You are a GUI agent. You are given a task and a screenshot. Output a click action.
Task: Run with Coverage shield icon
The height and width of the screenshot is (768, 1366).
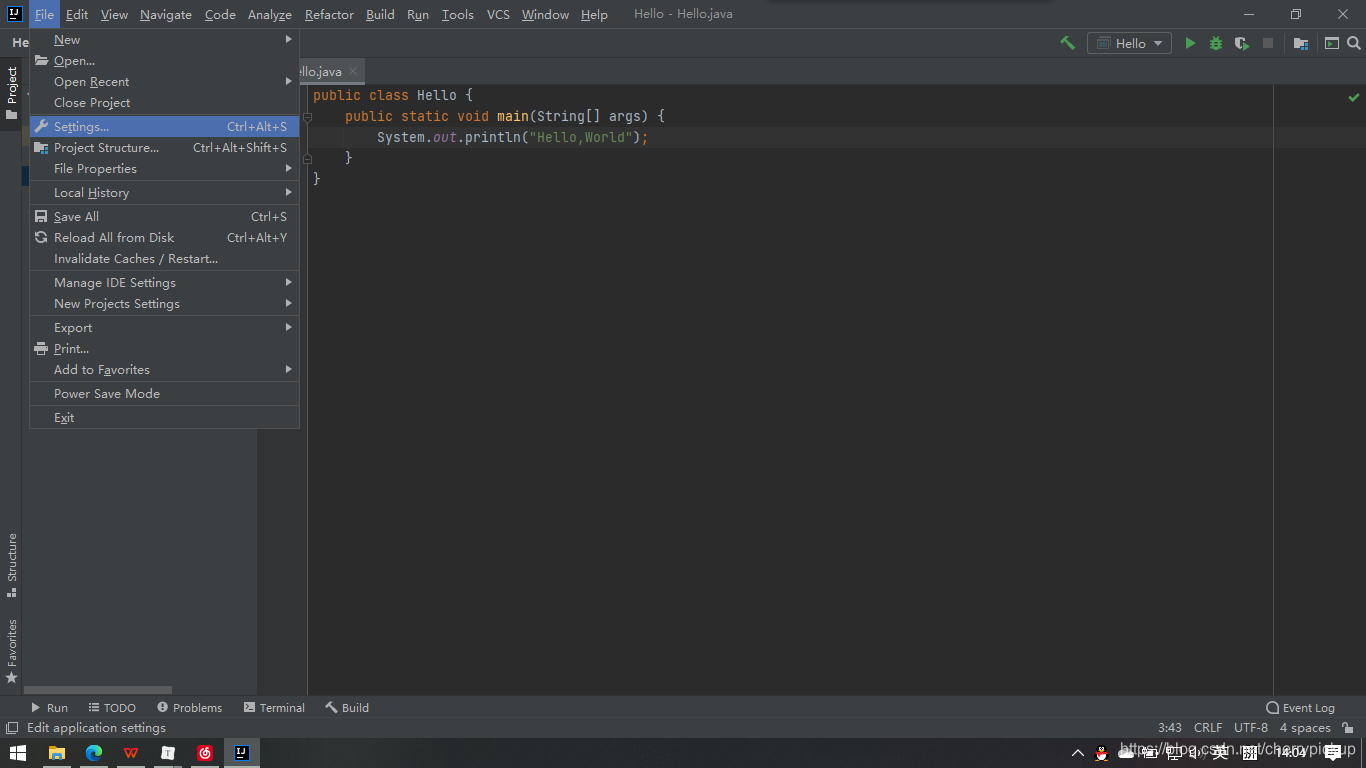[1242, 43]
